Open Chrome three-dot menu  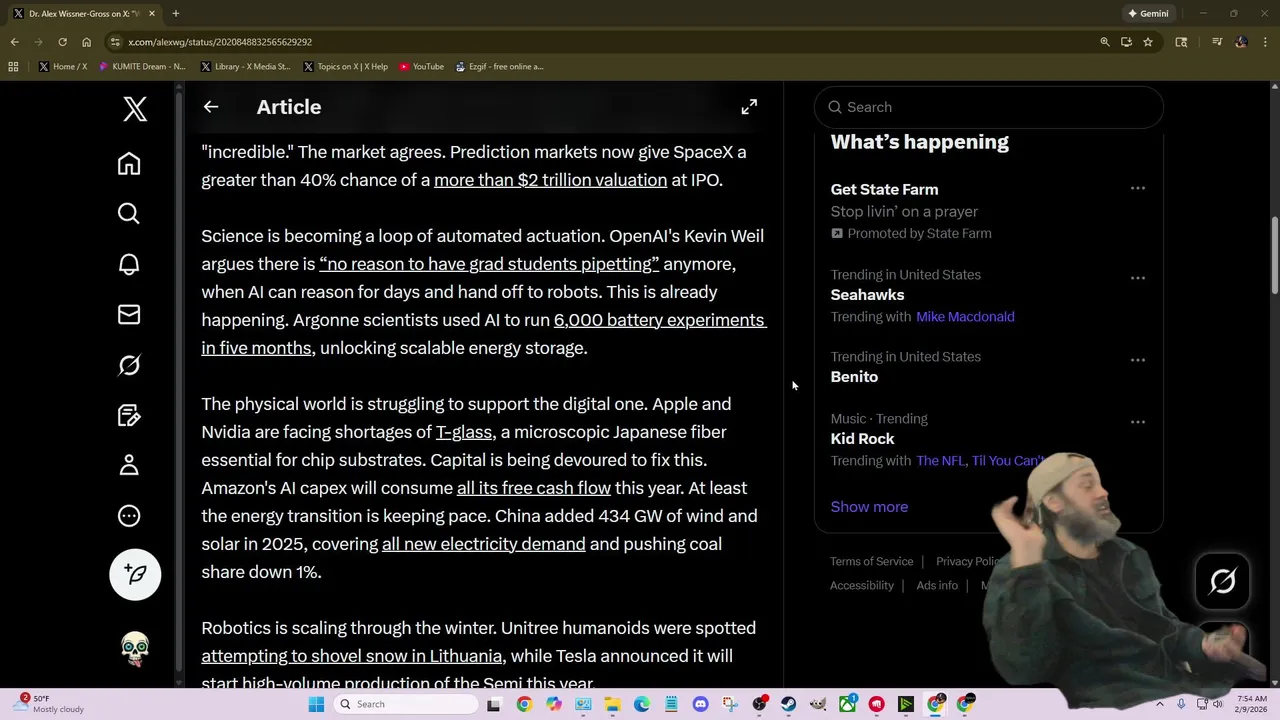(1266, 42)
